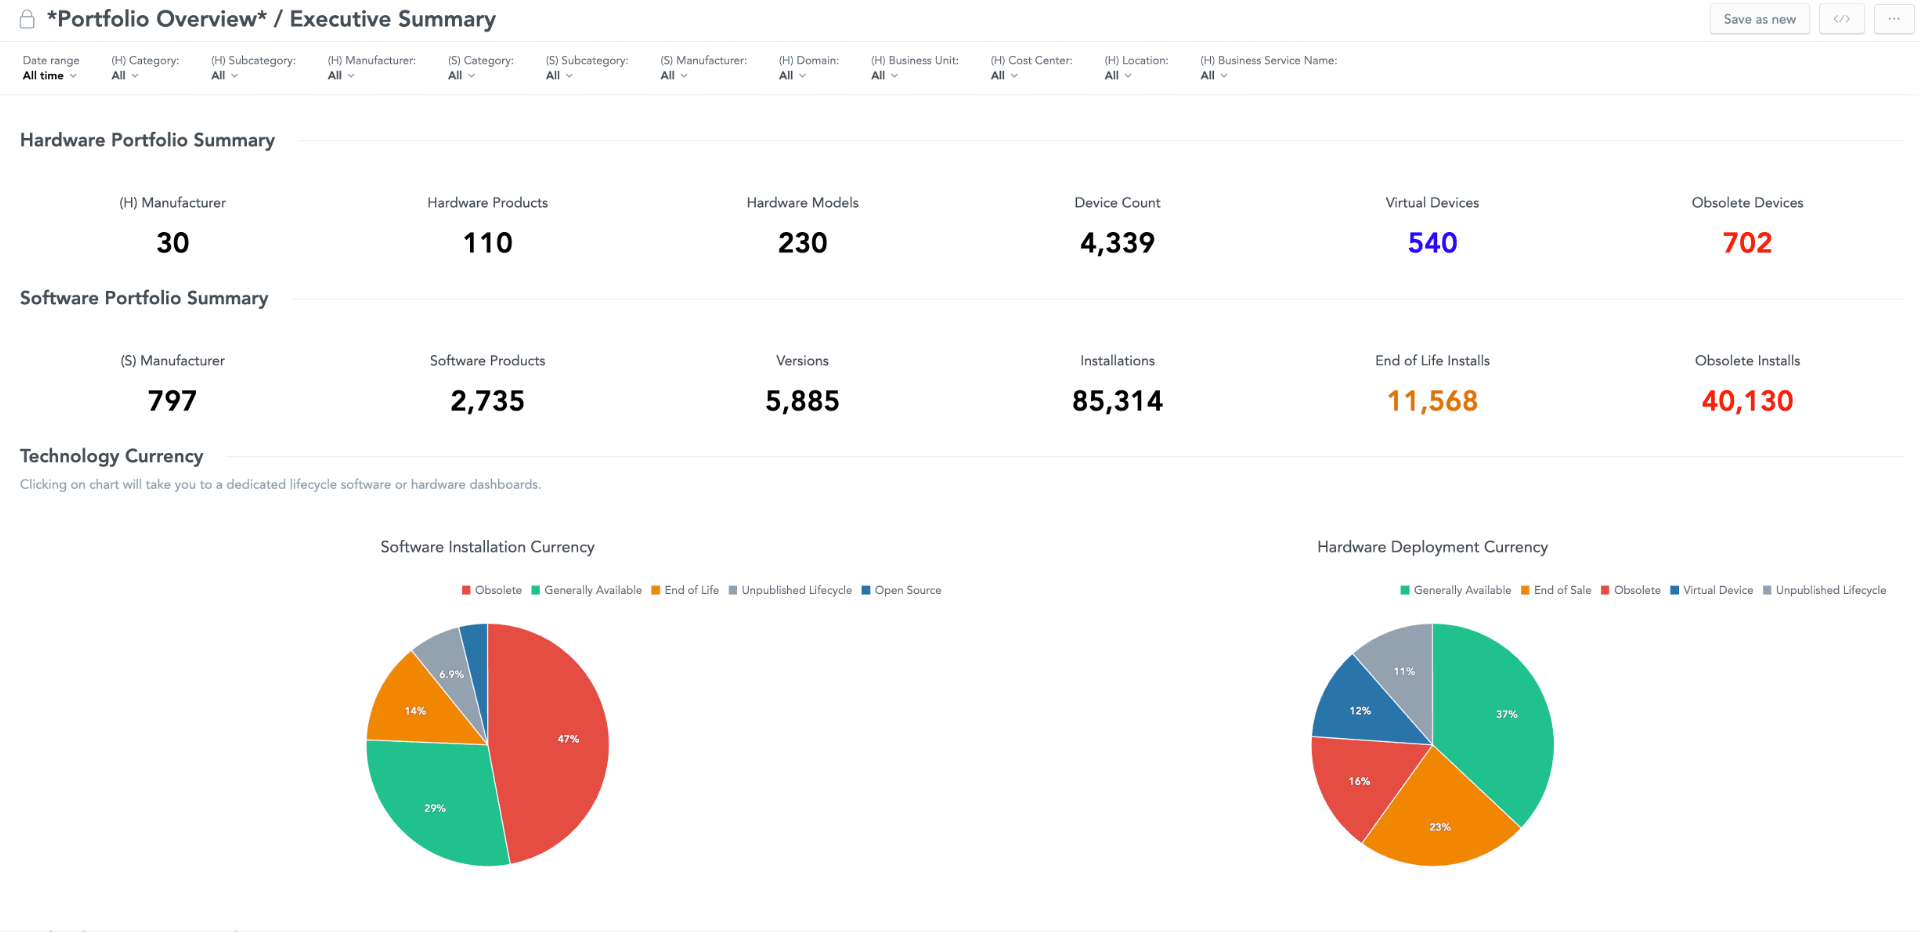
Task: Open the embed code button
Action: pyautogui.click(x=1841, y=19)
